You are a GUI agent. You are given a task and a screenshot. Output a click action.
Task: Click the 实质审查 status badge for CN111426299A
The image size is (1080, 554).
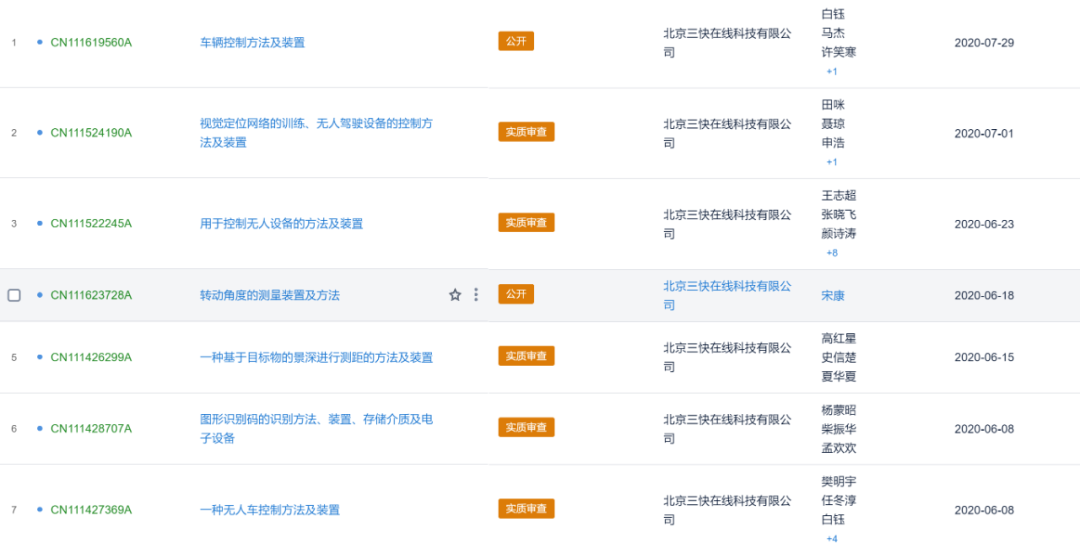click(x=526, y=356)
